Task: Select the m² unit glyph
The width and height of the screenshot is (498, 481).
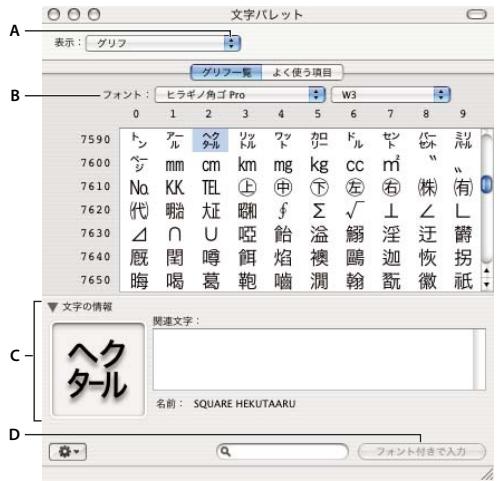Action: (391, 164)
